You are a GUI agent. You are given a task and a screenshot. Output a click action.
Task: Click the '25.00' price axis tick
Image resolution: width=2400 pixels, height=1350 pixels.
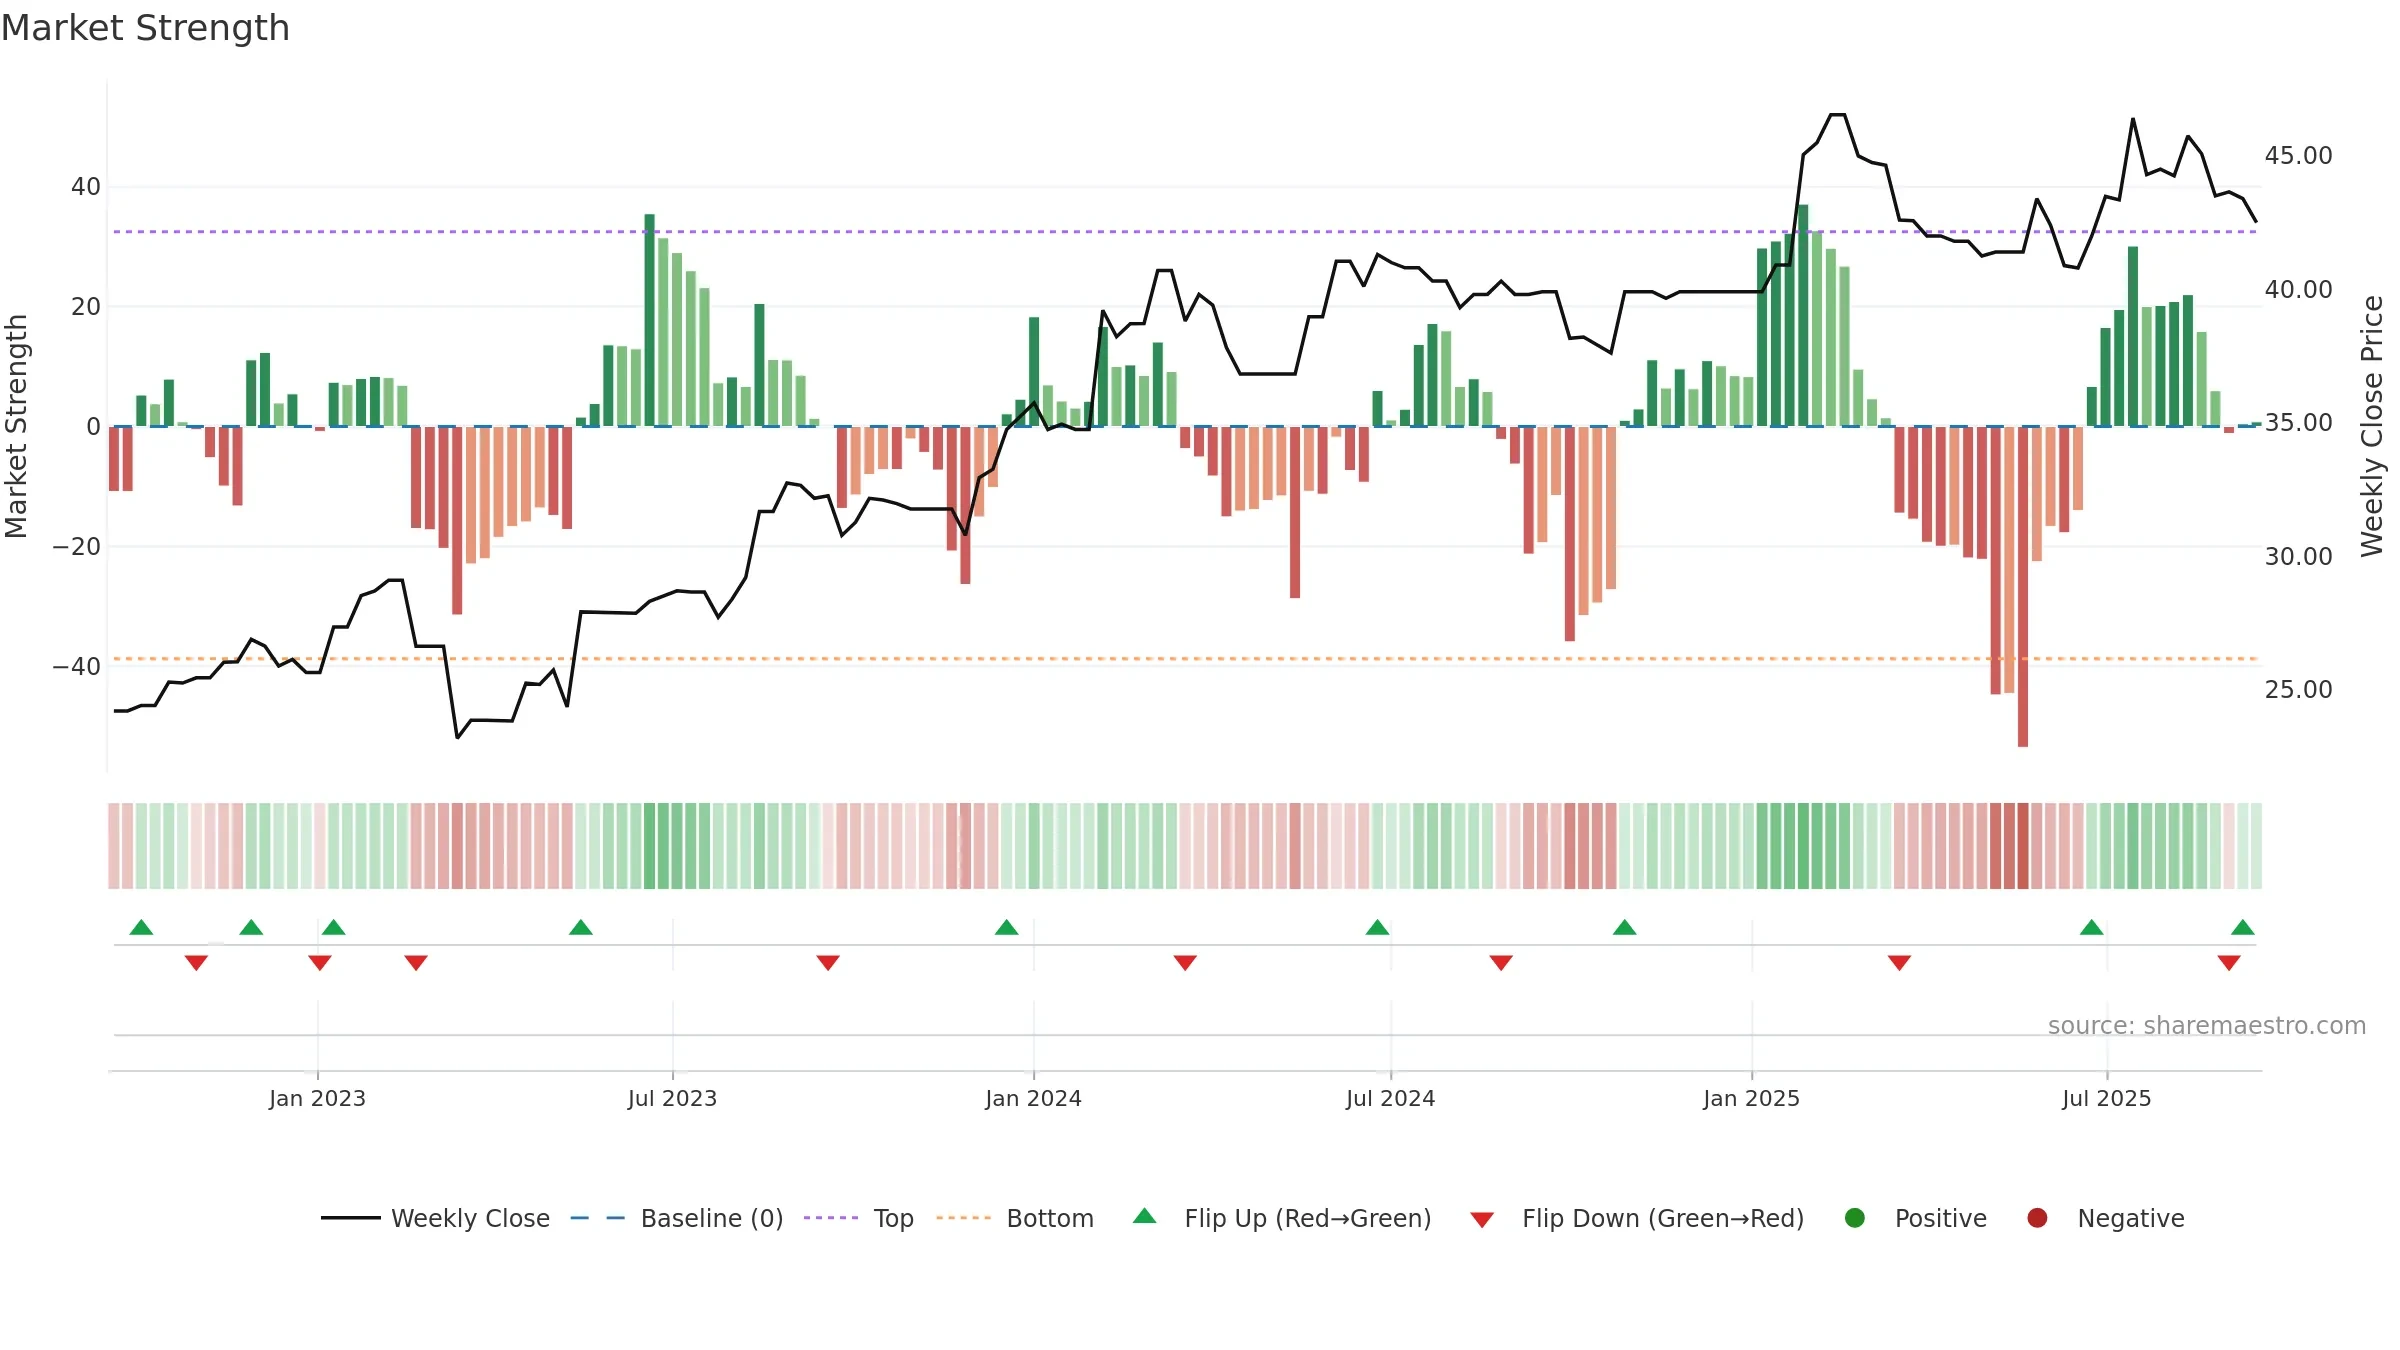point(2298,690)
